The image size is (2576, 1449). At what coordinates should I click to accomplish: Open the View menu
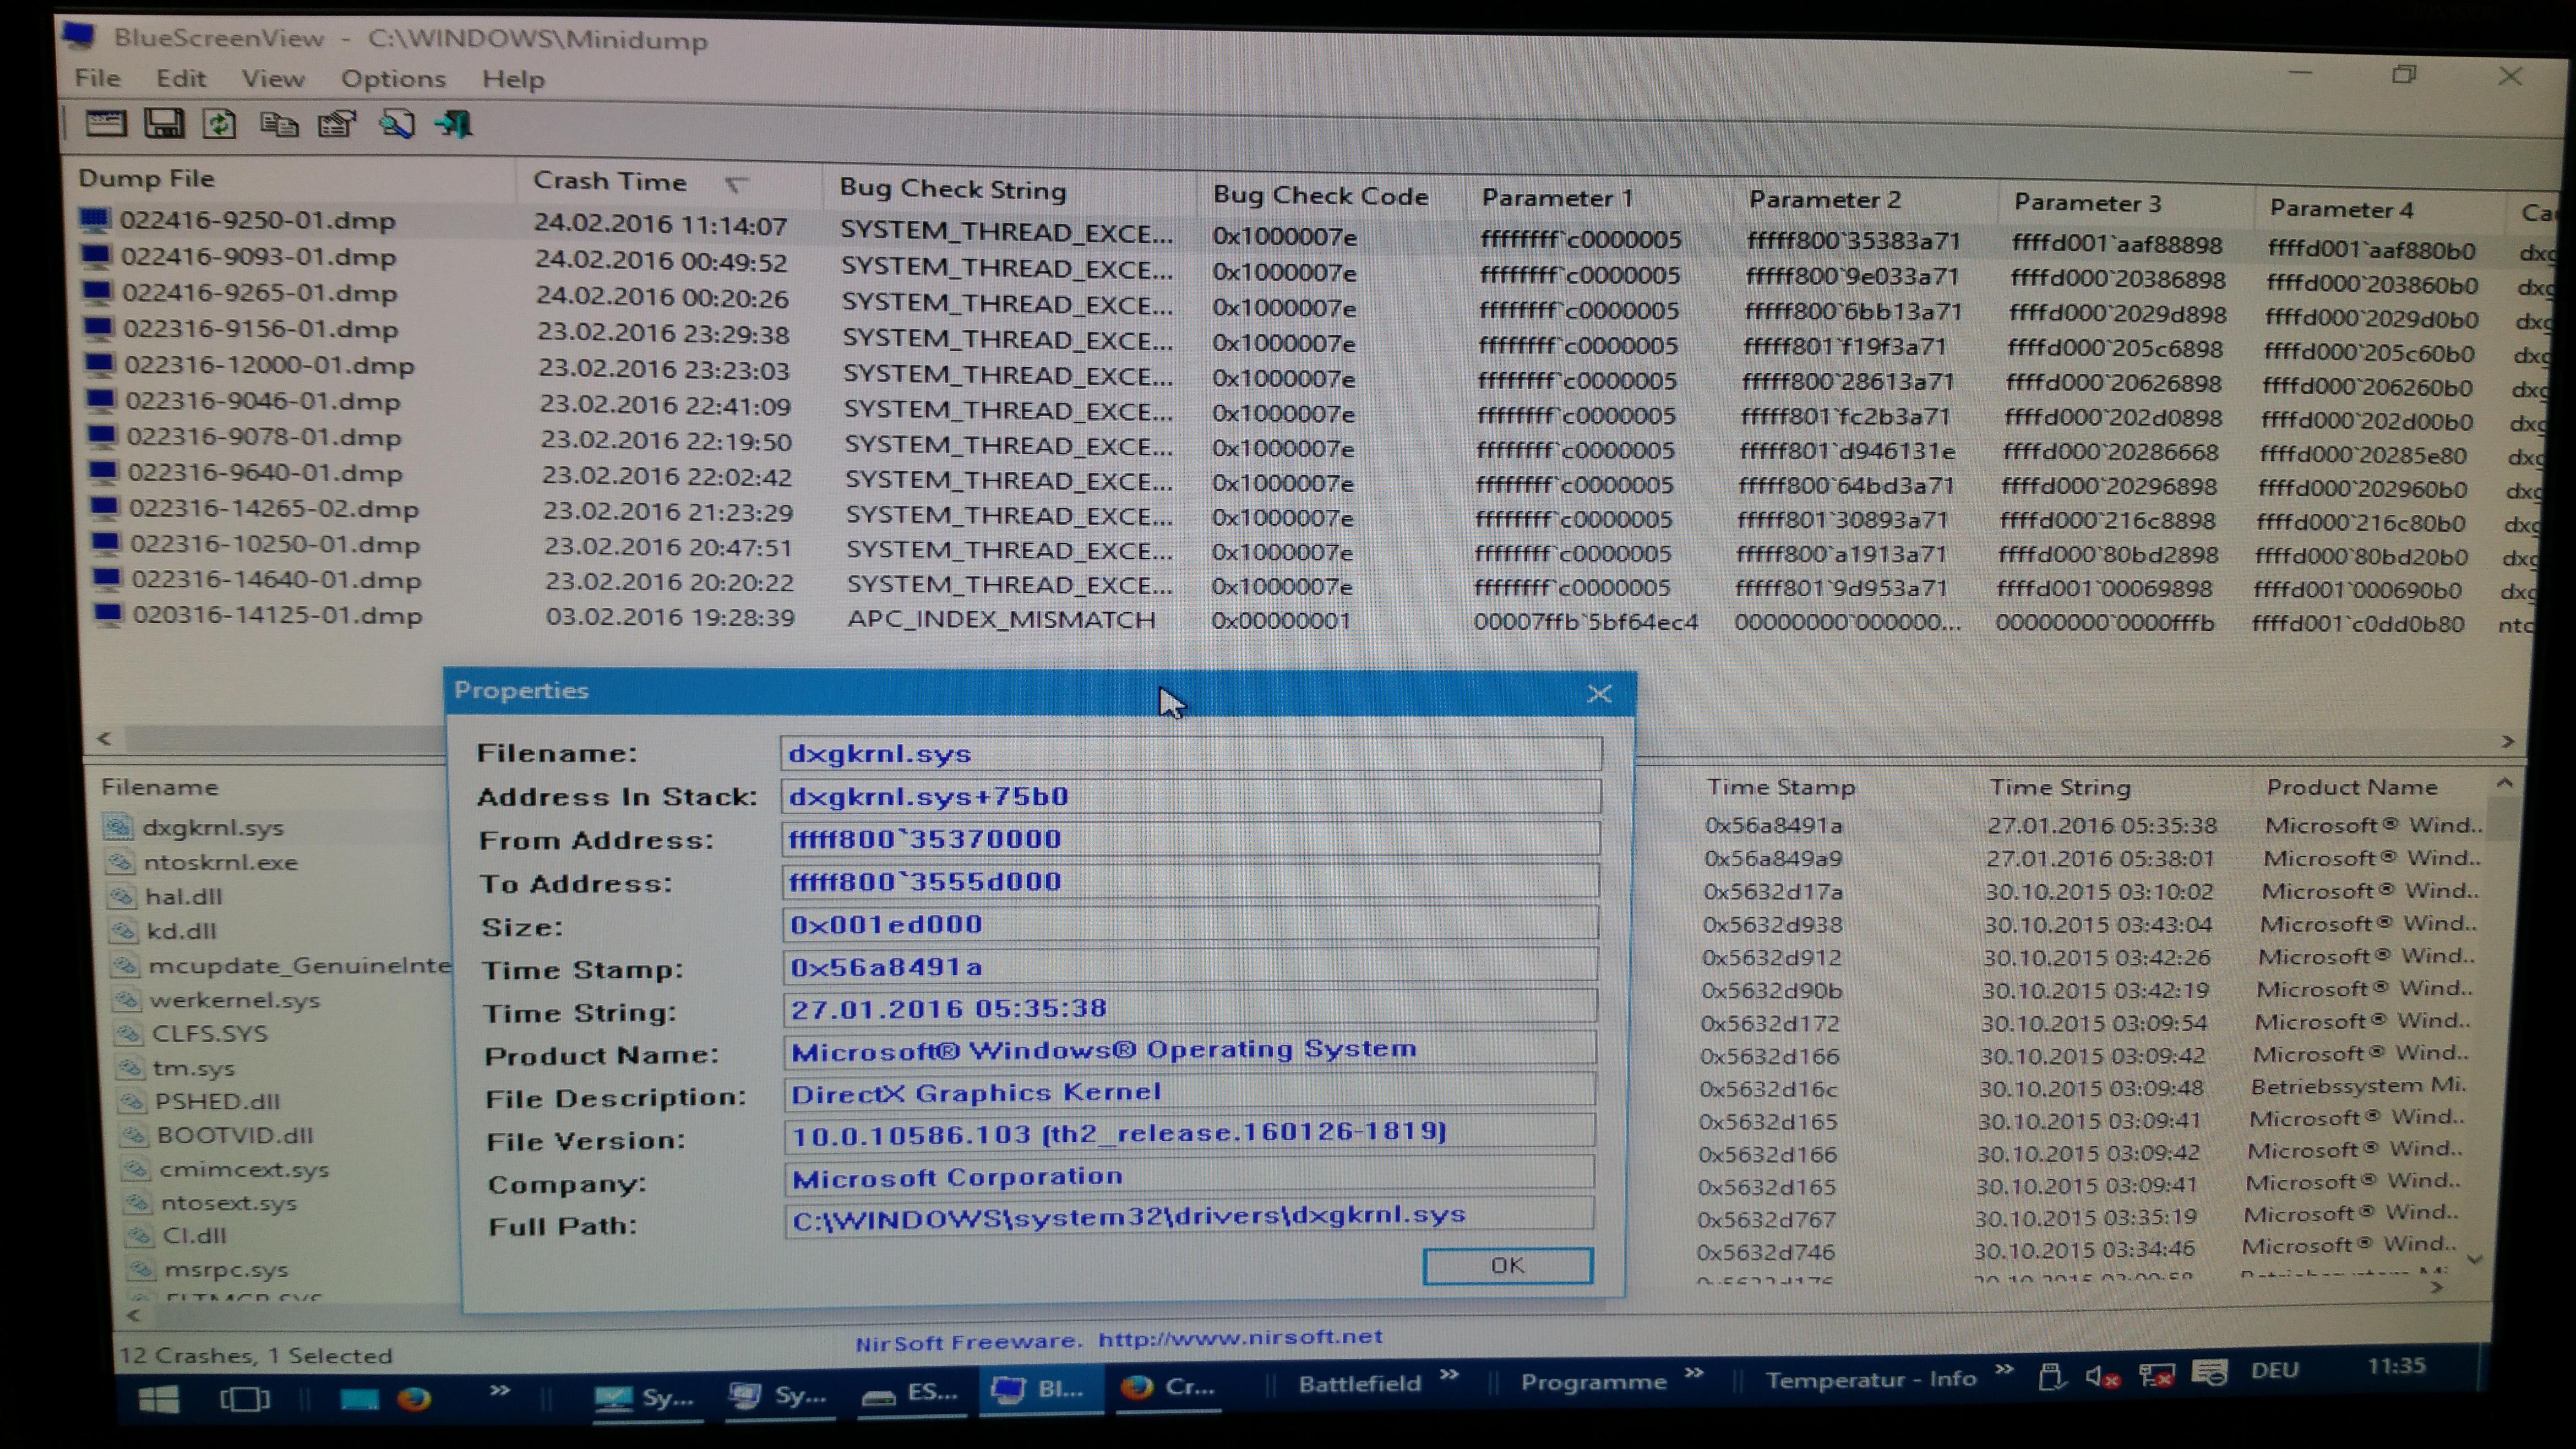coord(273,78)
